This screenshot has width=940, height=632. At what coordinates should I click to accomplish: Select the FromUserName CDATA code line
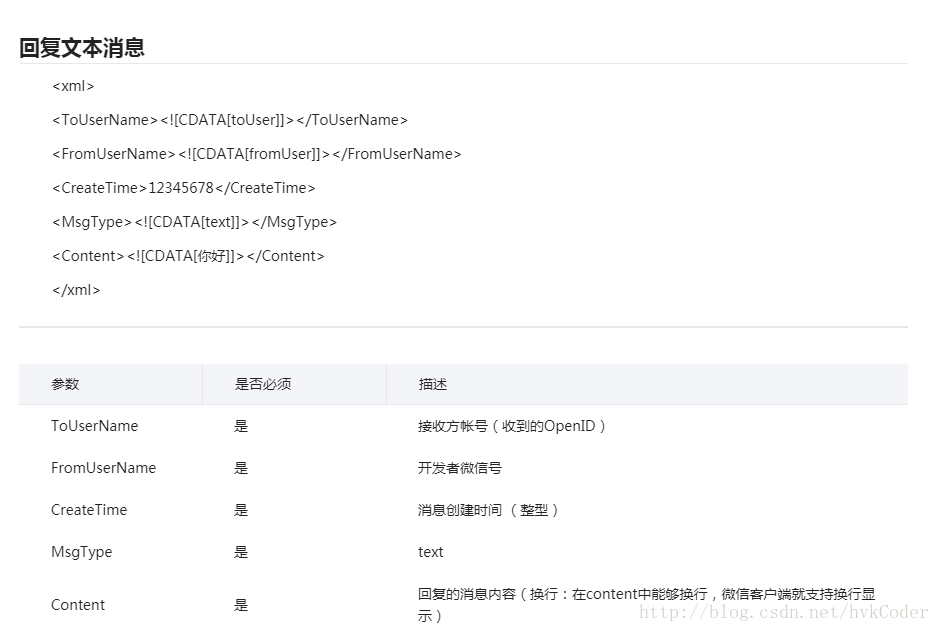point(257,154)
